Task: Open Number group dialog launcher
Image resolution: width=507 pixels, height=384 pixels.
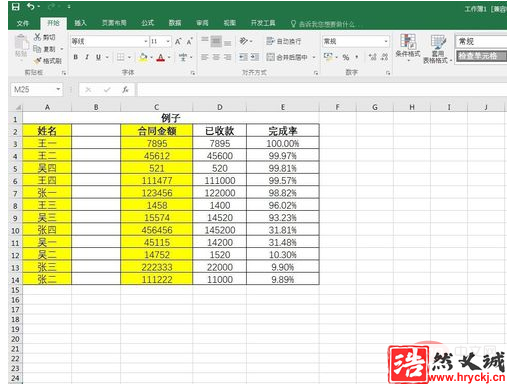Action: point(388,73)
